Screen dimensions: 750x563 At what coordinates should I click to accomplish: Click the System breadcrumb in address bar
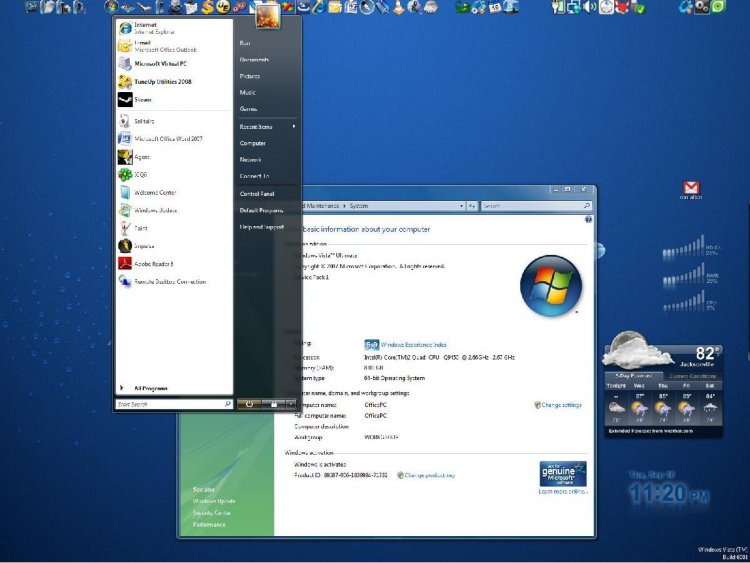359,206
